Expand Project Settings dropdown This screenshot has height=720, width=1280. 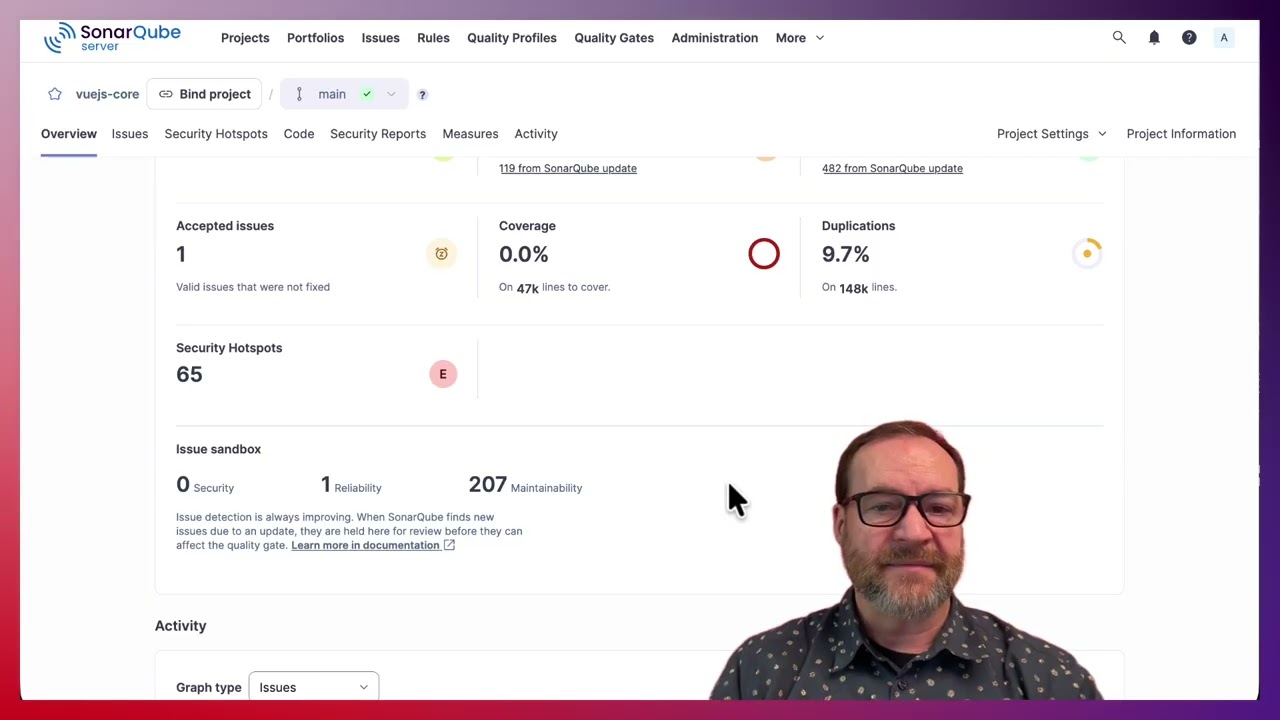[1052, 134]
